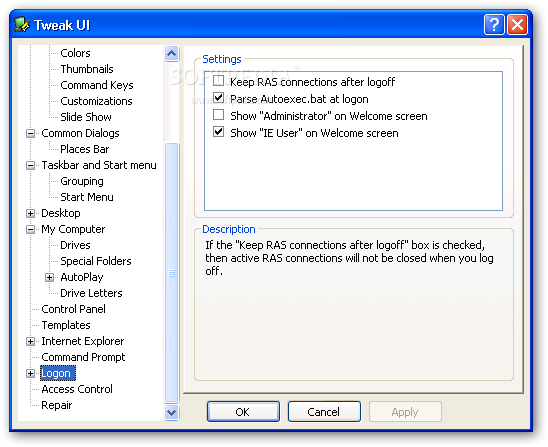The width and height of the screenshot is (548, 447).
Task: Expand the Internet Explorer tree node
Action: click(x=30, y=341)
